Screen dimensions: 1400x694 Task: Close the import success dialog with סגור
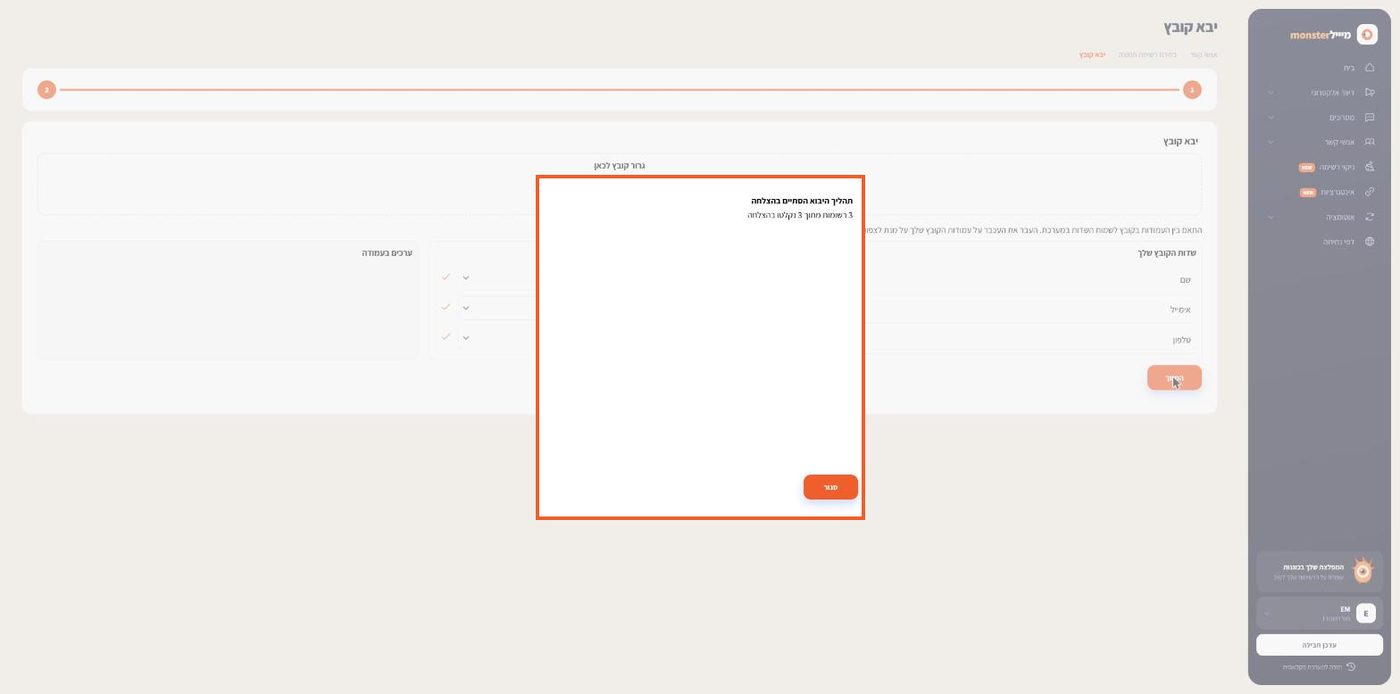tap(830, 487)
